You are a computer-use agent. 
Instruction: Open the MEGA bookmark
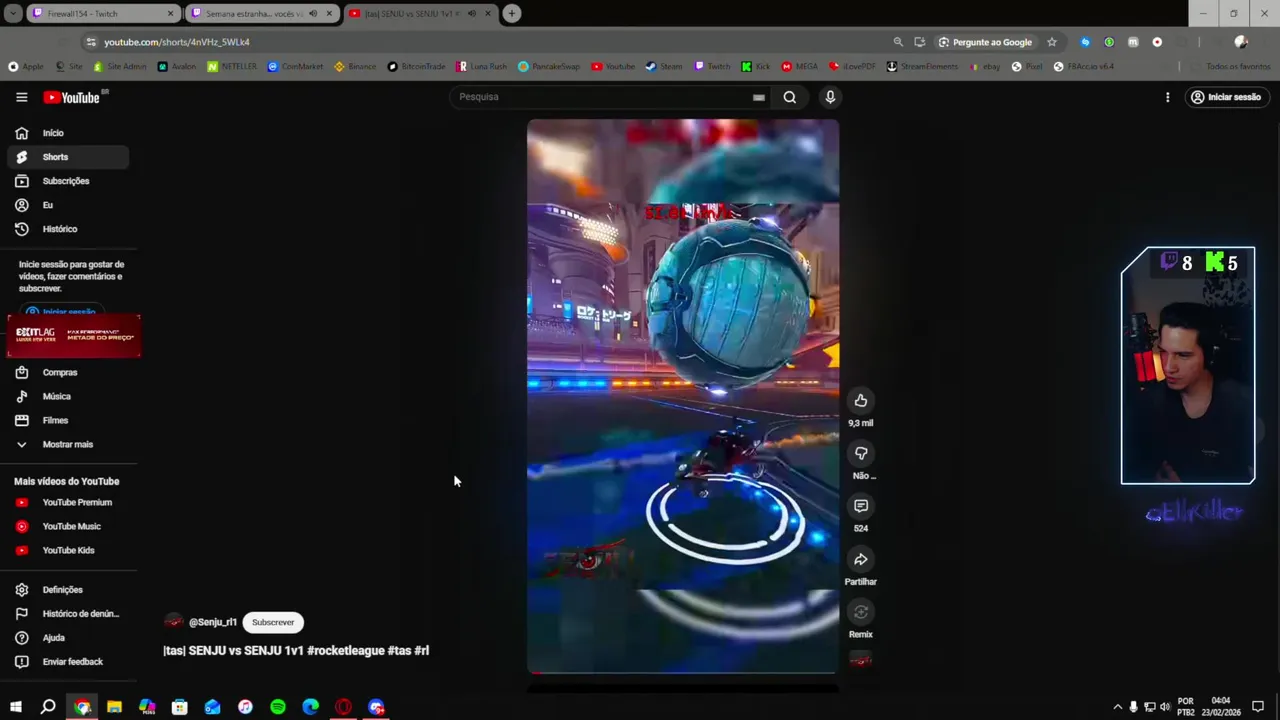[800, 66]
